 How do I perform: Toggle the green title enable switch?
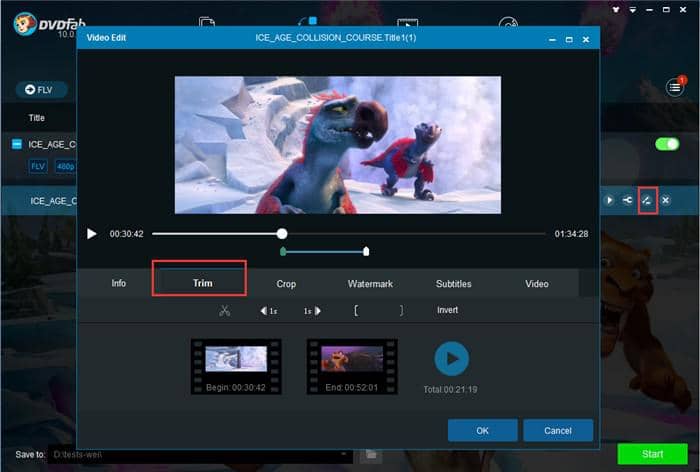pyautogui.click(x=667, y=144)
